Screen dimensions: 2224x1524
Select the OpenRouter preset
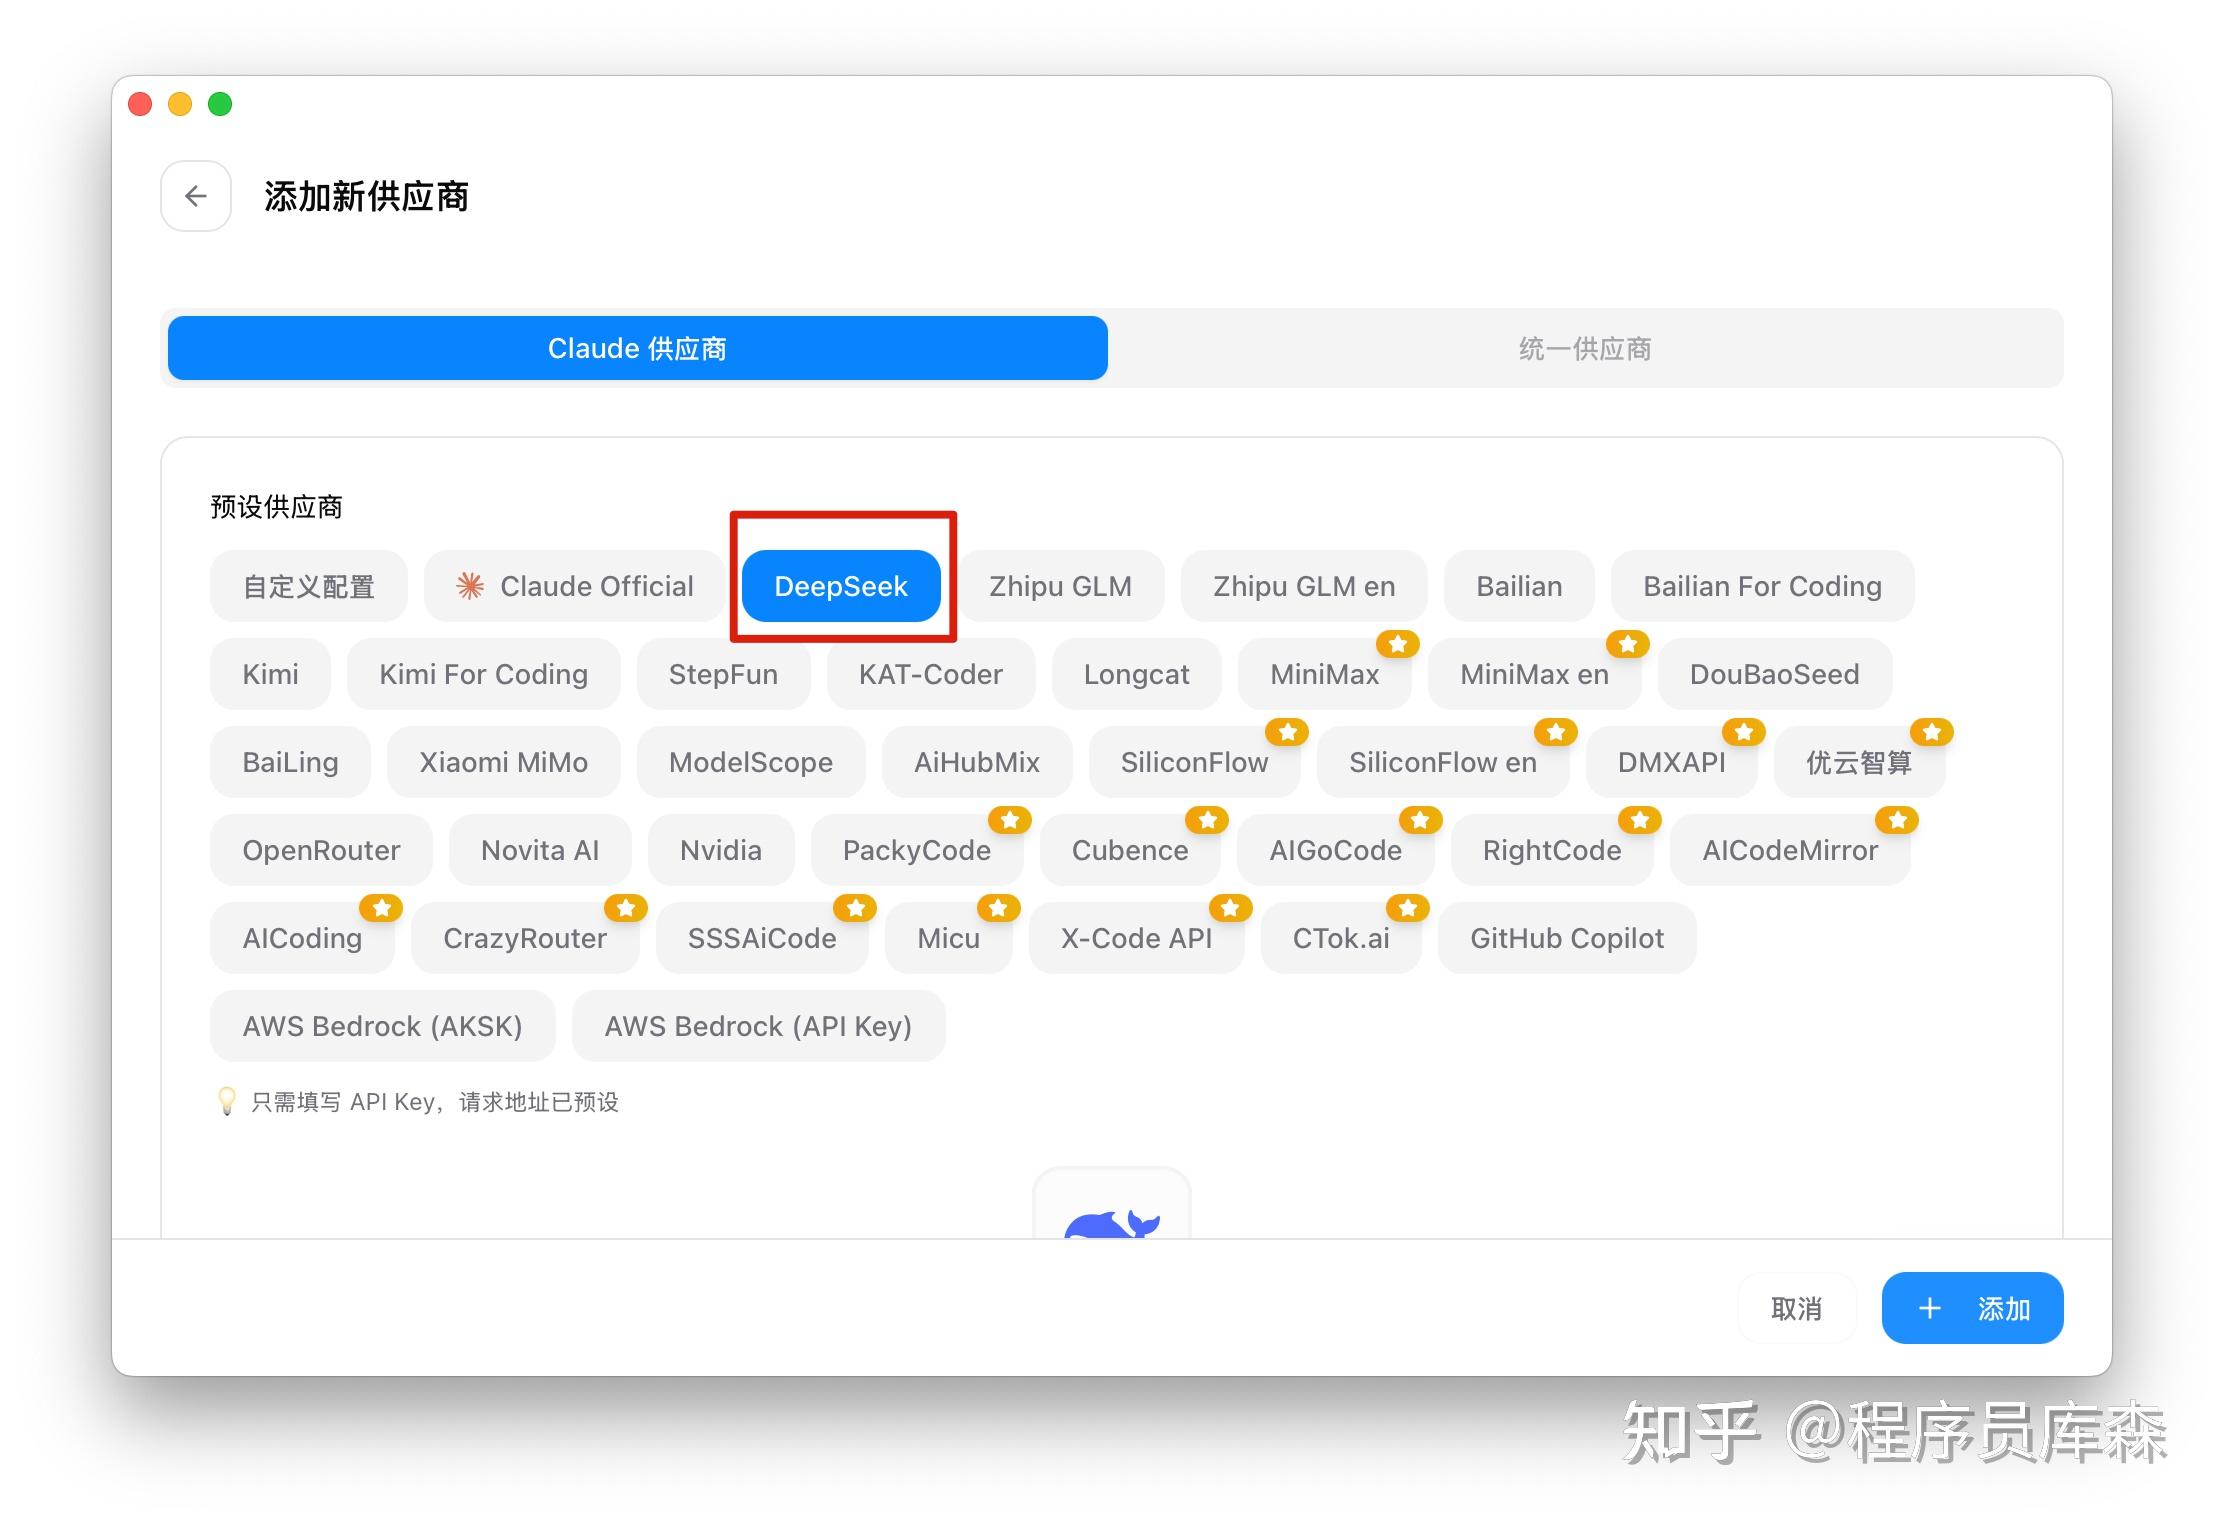321,850
